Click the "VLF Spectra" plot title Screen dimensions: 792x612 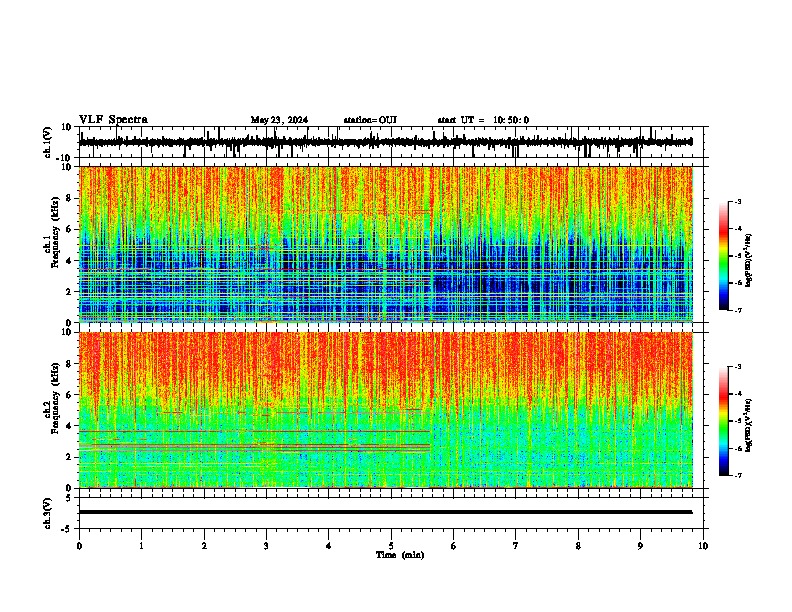tap(113, 120)
